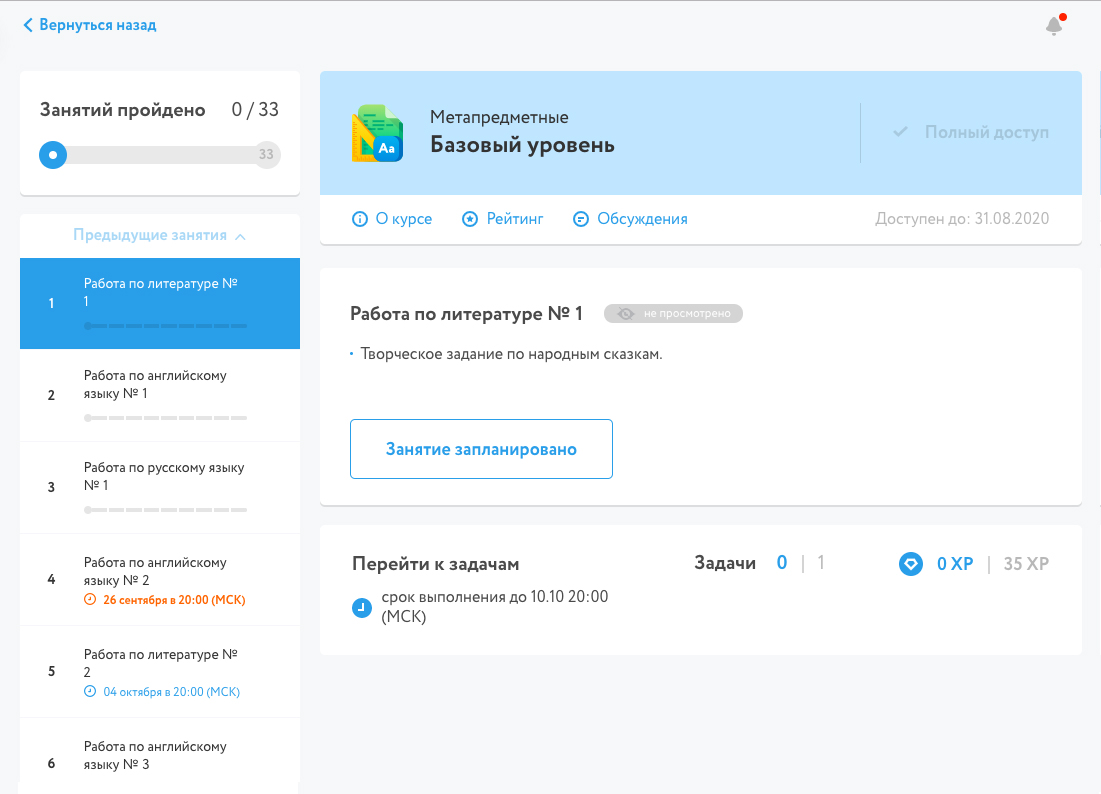Click the 'Занятие запланировано' button
This screenshot has width=1101, height=794.
click(481, 449)
